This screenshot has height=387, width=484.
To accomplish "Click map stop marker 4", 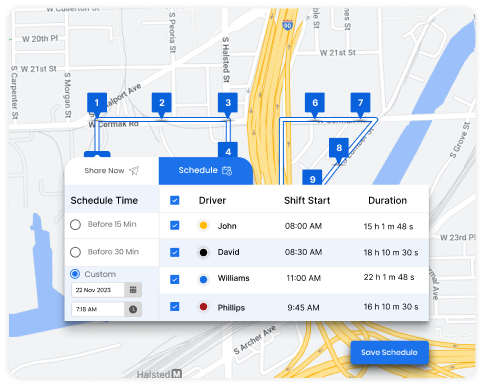I will click(228, 150).
